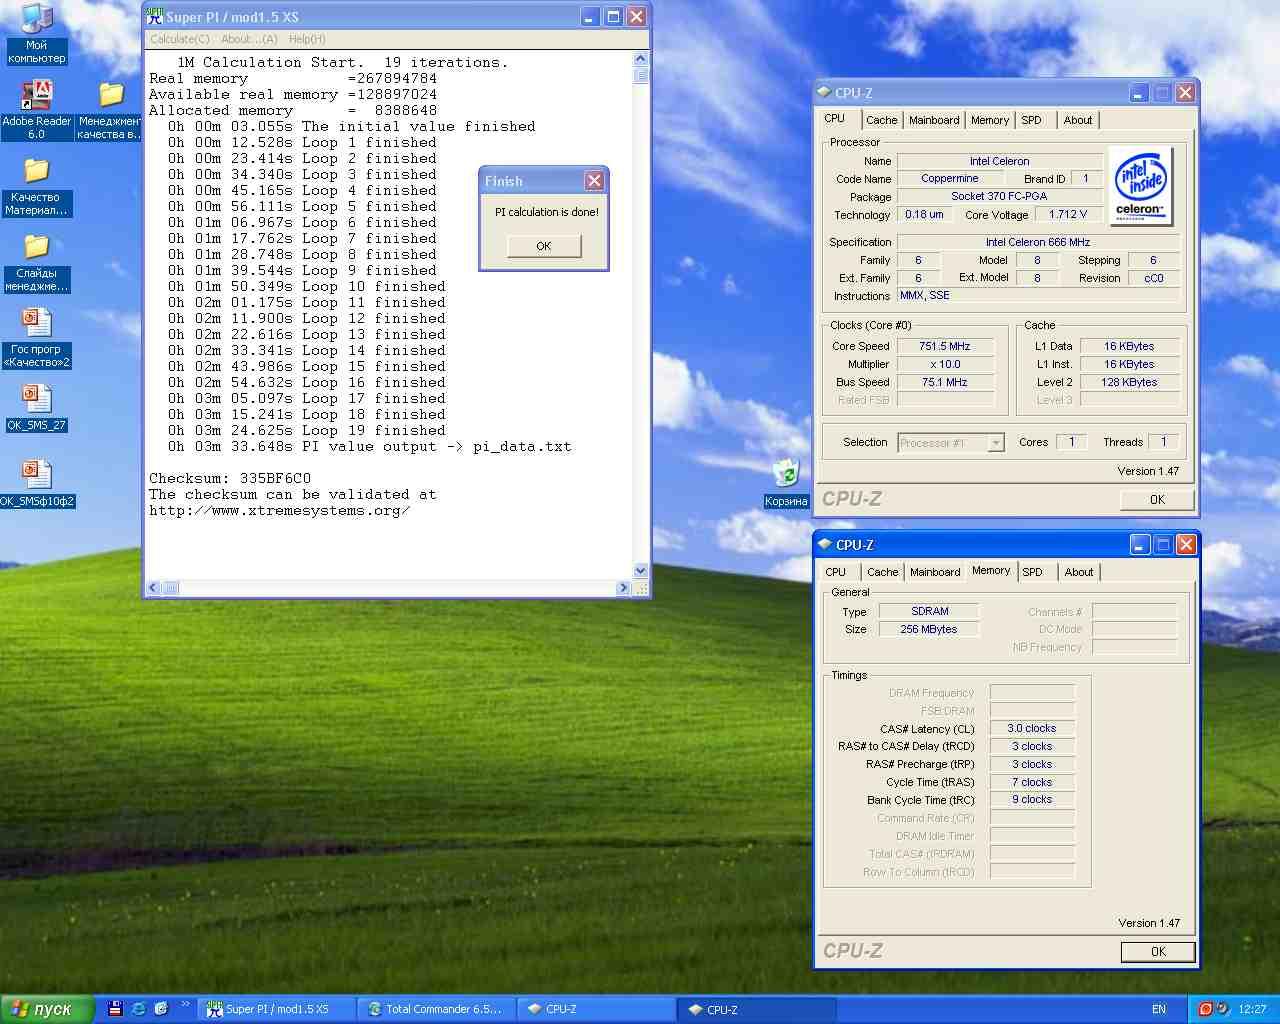This screenshot has width=1280, height=1024.
Task: Click OK in the Finish dialog
Action: tap(544, 246)
